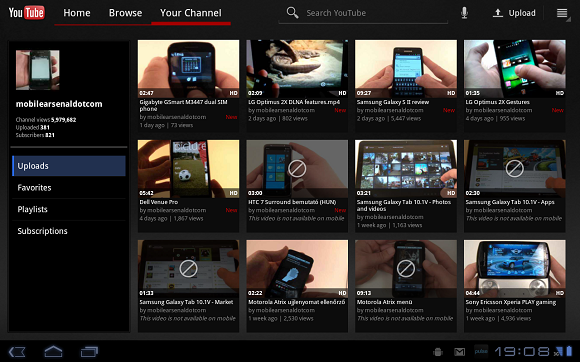Click title 'Motorola Atrix menü'
This screenshot has width=580, height=362.
(x=385, y=302)
